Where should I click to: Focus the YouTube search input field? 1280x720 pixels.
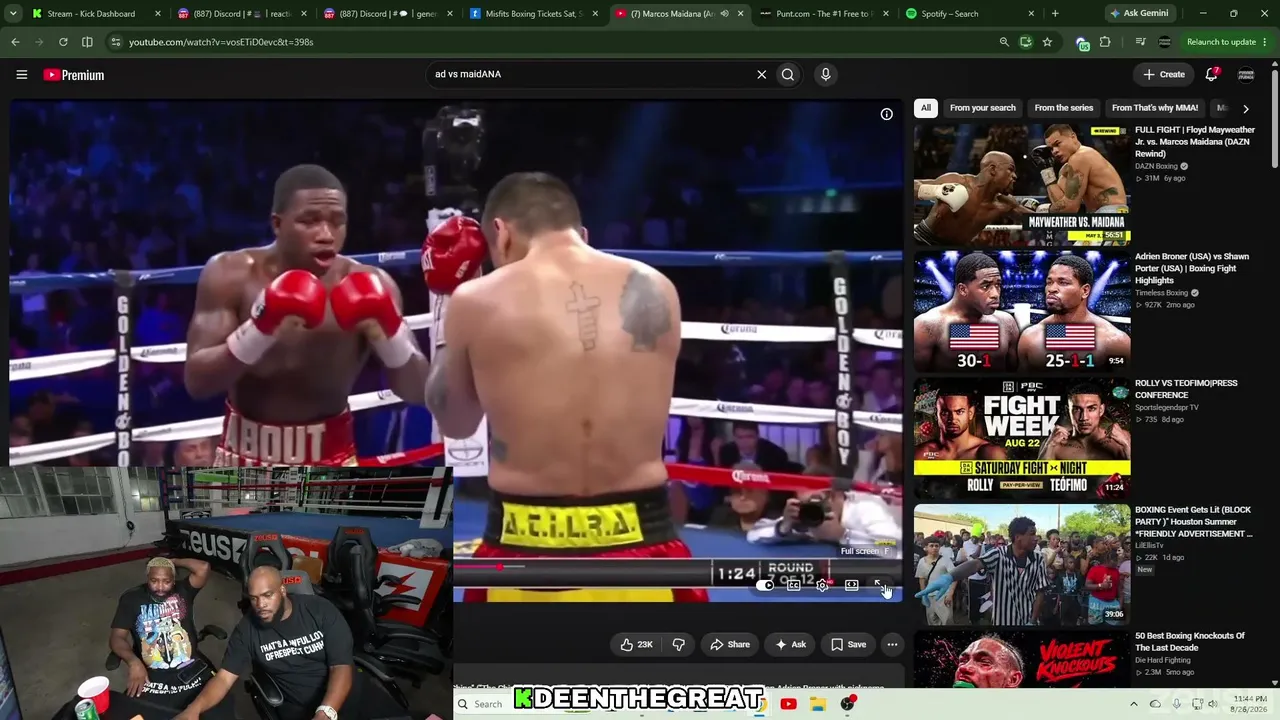tap(590, 74)
